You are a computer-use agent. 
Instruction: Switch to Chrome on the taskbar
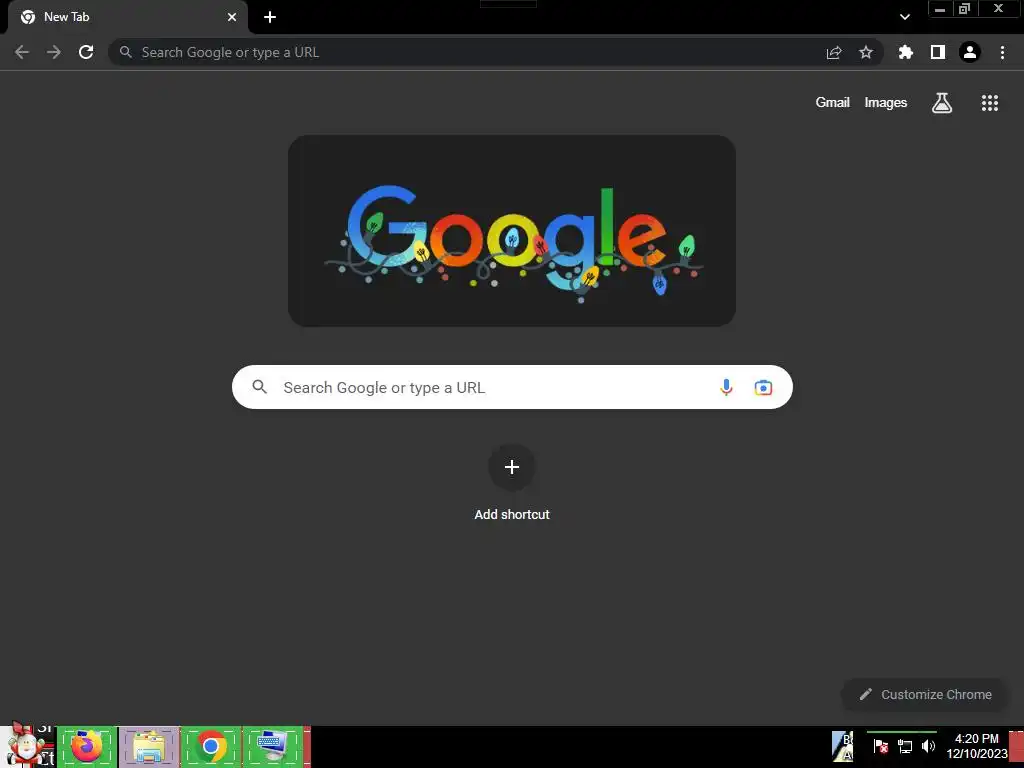(x=211, y=746)
